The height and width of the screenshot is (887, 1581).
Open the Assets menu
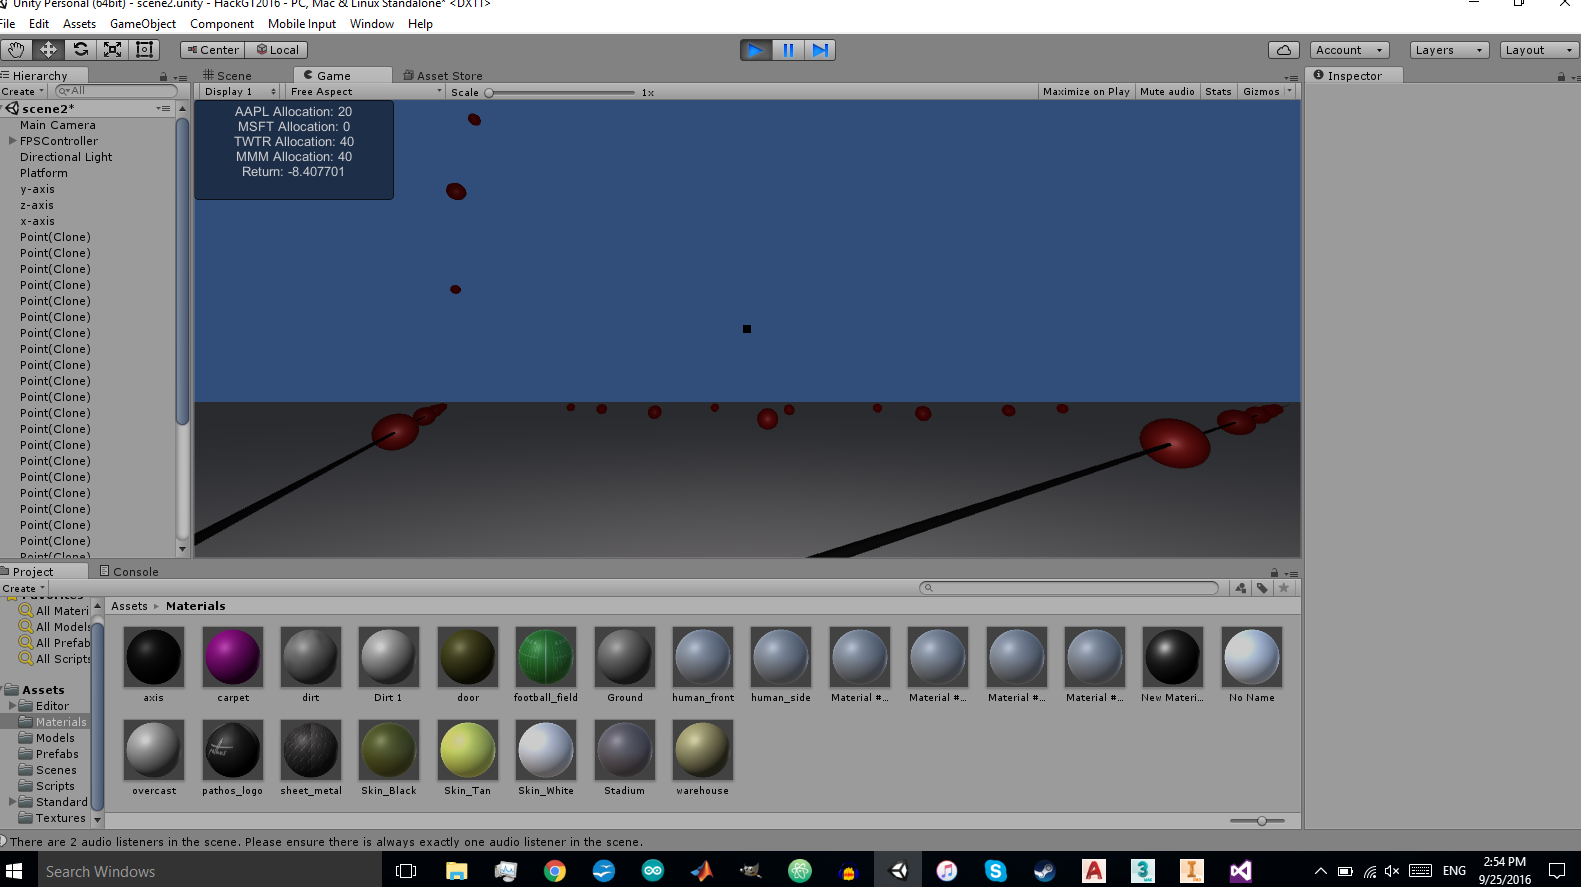(x=79, y=24)
